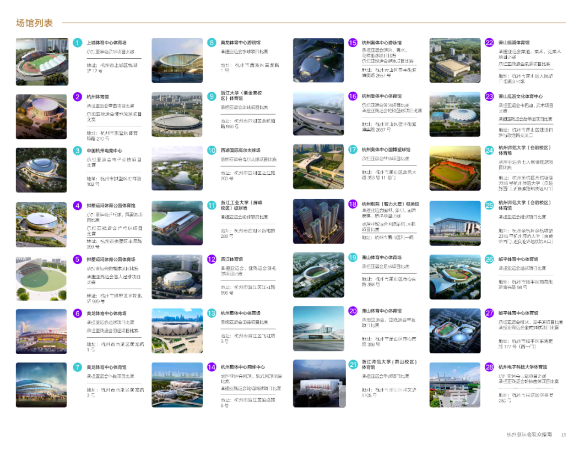Image resolution: width=581 pixels, height=454 pixels.
Task: Click the teal number 17 badge
Action: click(x=353, y=149)
